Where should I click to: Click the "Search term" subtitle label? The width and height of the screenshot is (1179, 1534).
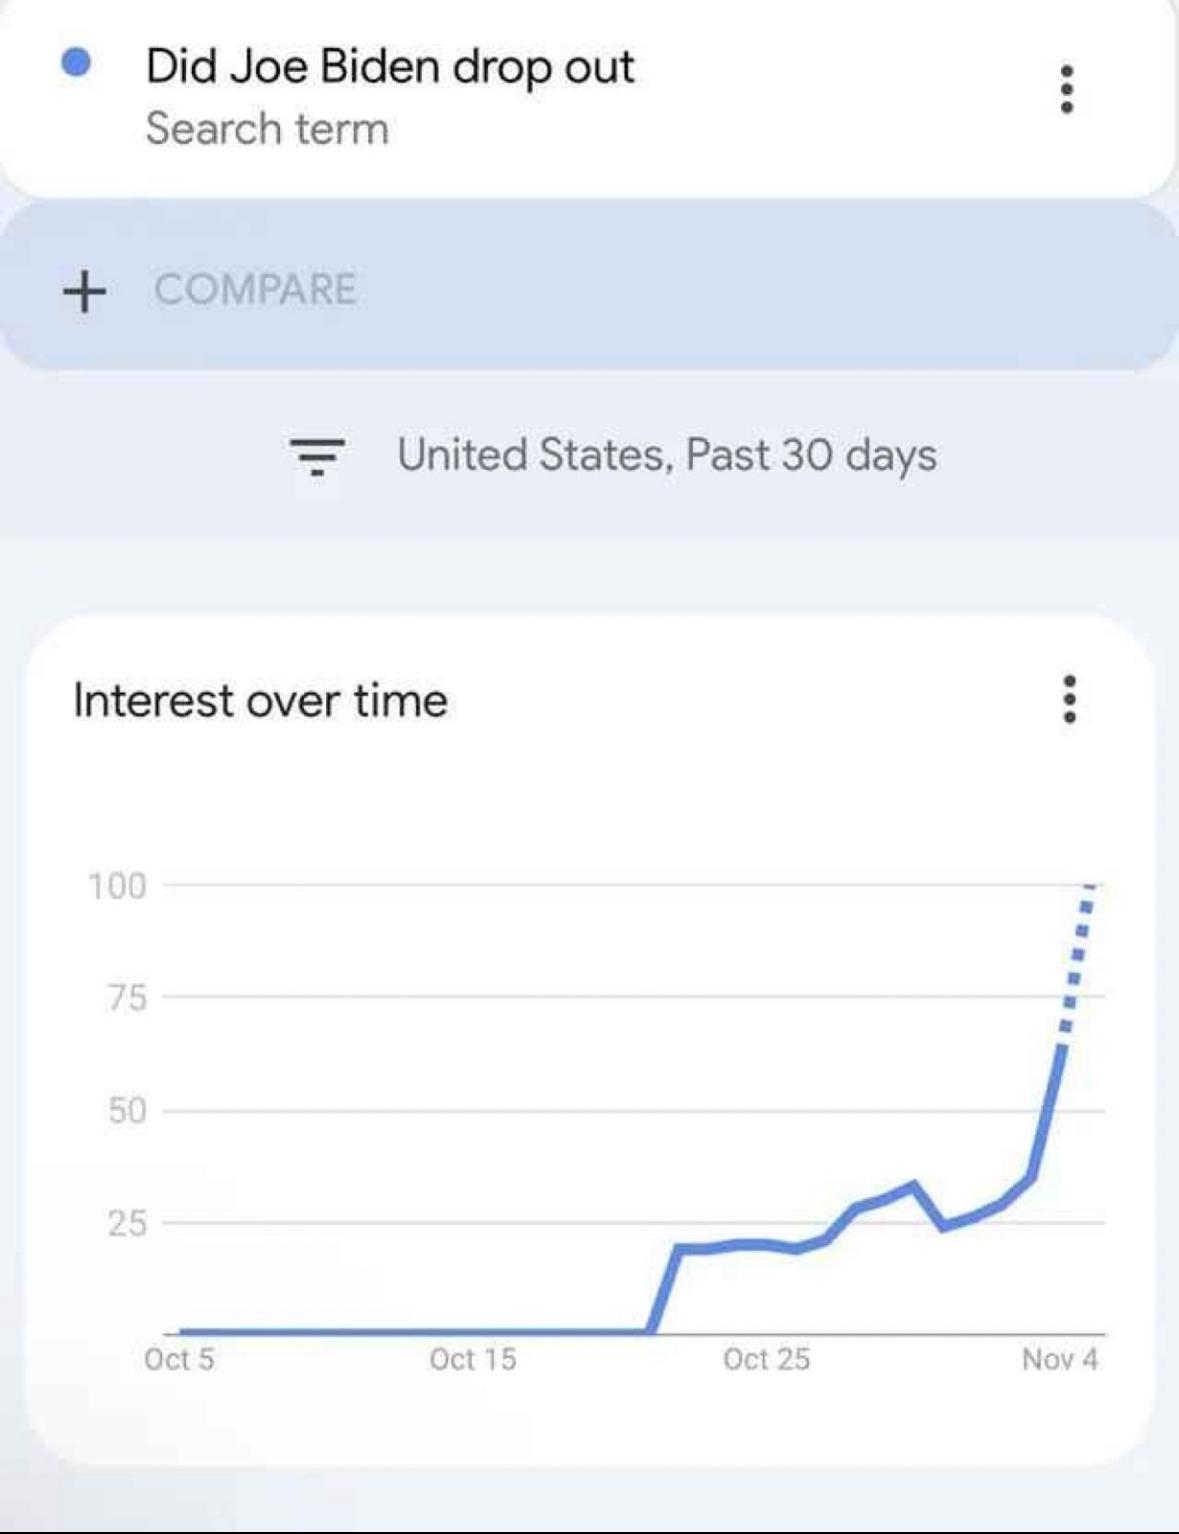tap(267, 129)
